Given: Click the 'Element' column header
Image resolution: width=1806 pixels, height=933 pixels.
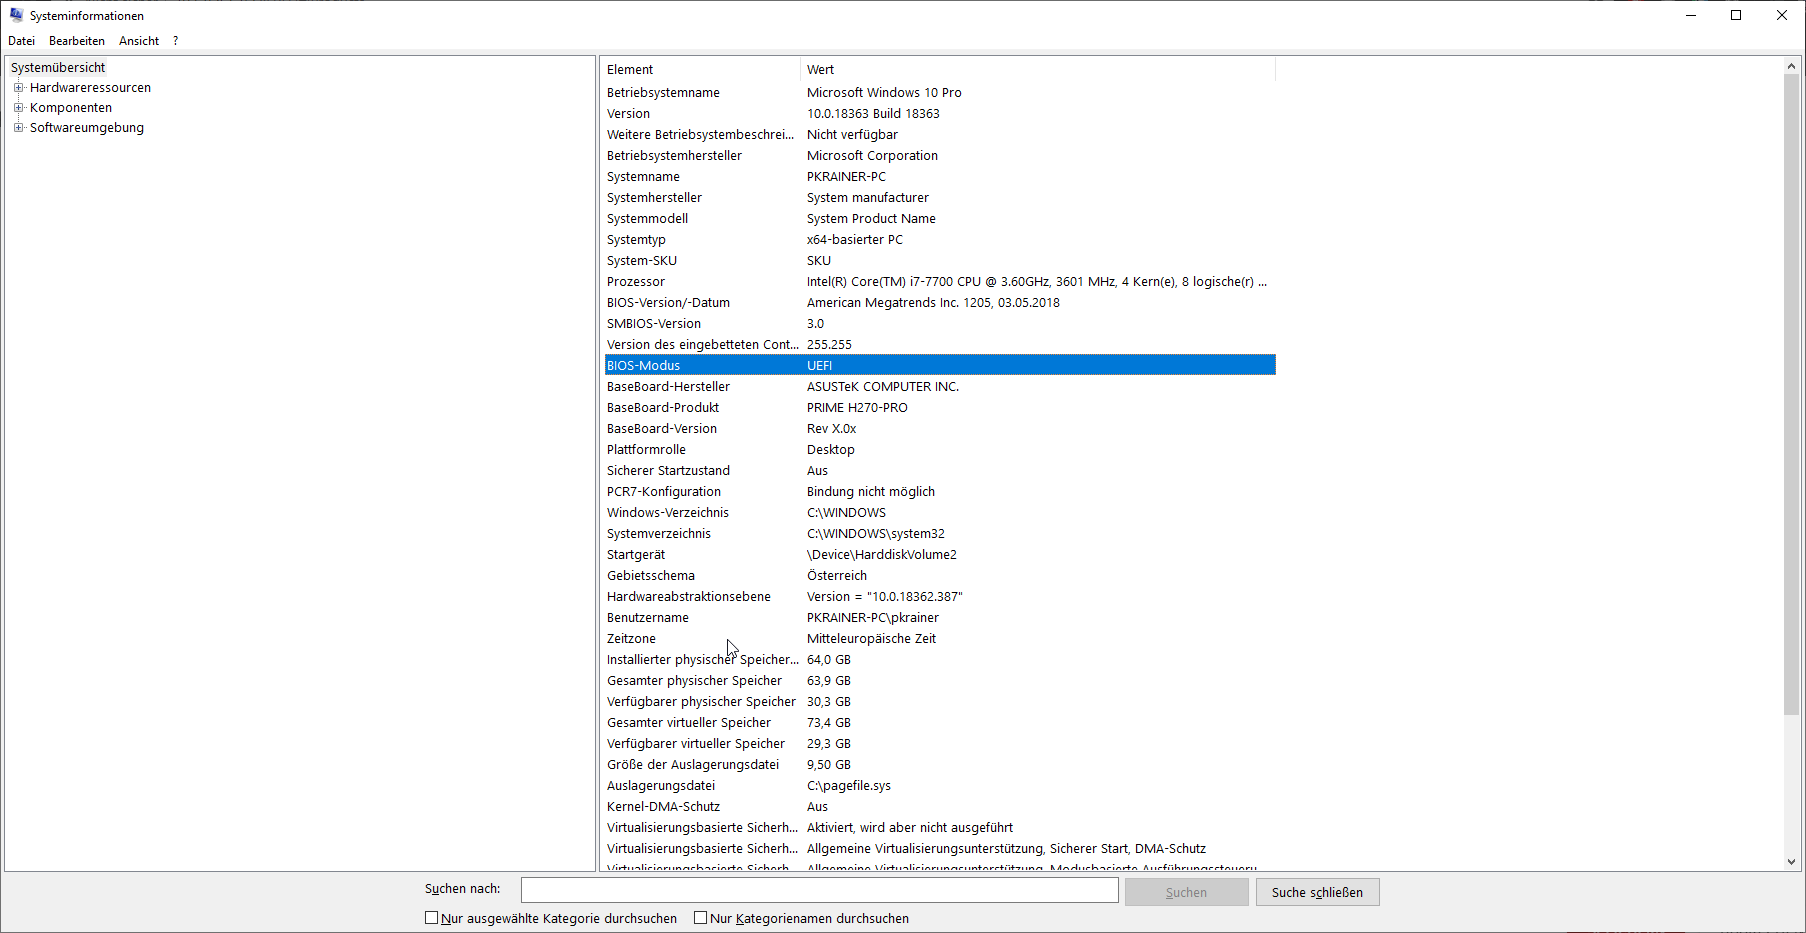Looking at the screenshot, I should point(700,69).
